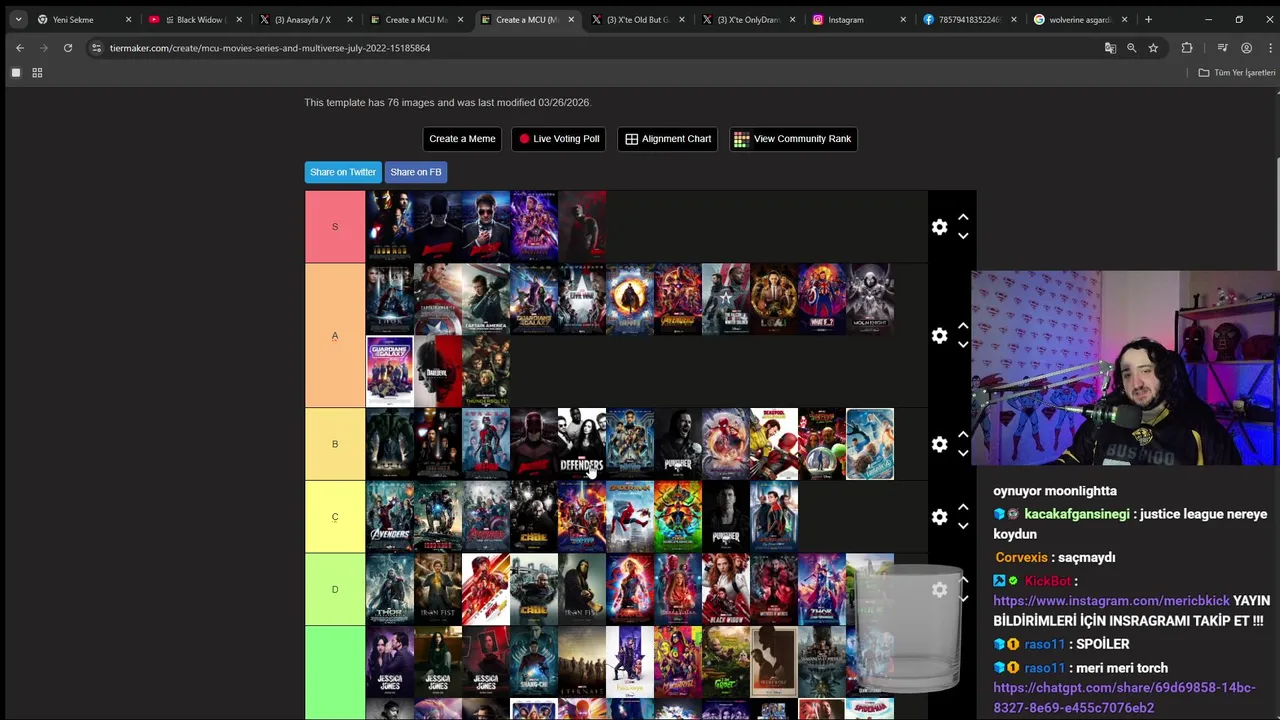Switch to the Anasayfa / X tab

click(x=305, y=19)
